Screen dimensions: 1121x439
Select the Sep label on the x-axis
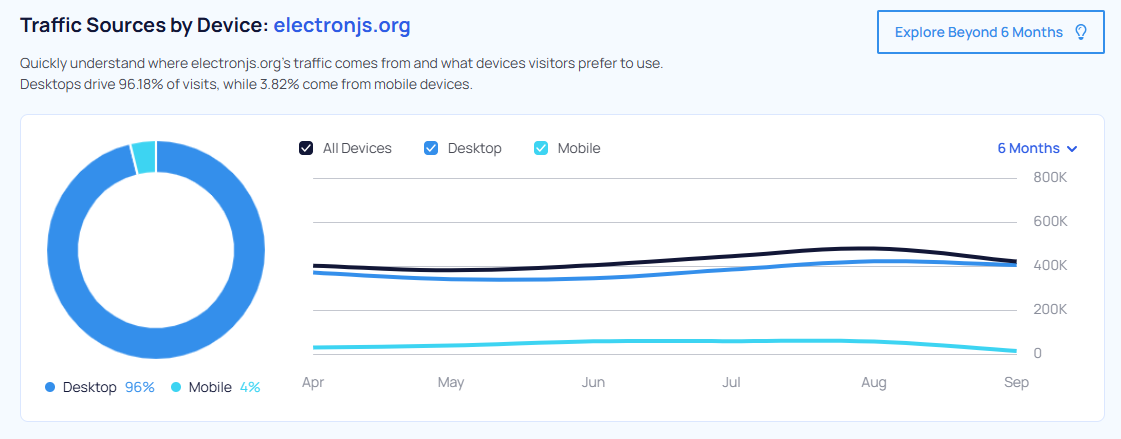click(x=1017, y=382)
